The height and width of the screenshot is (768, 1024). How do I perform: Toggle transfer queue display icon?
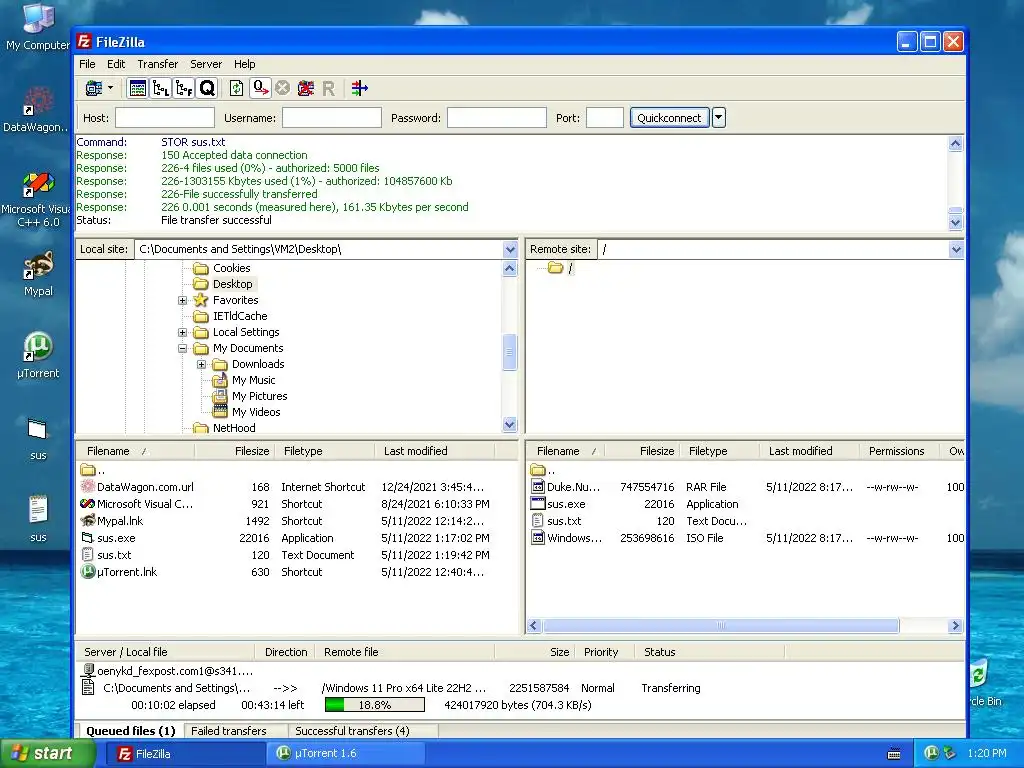207,88
